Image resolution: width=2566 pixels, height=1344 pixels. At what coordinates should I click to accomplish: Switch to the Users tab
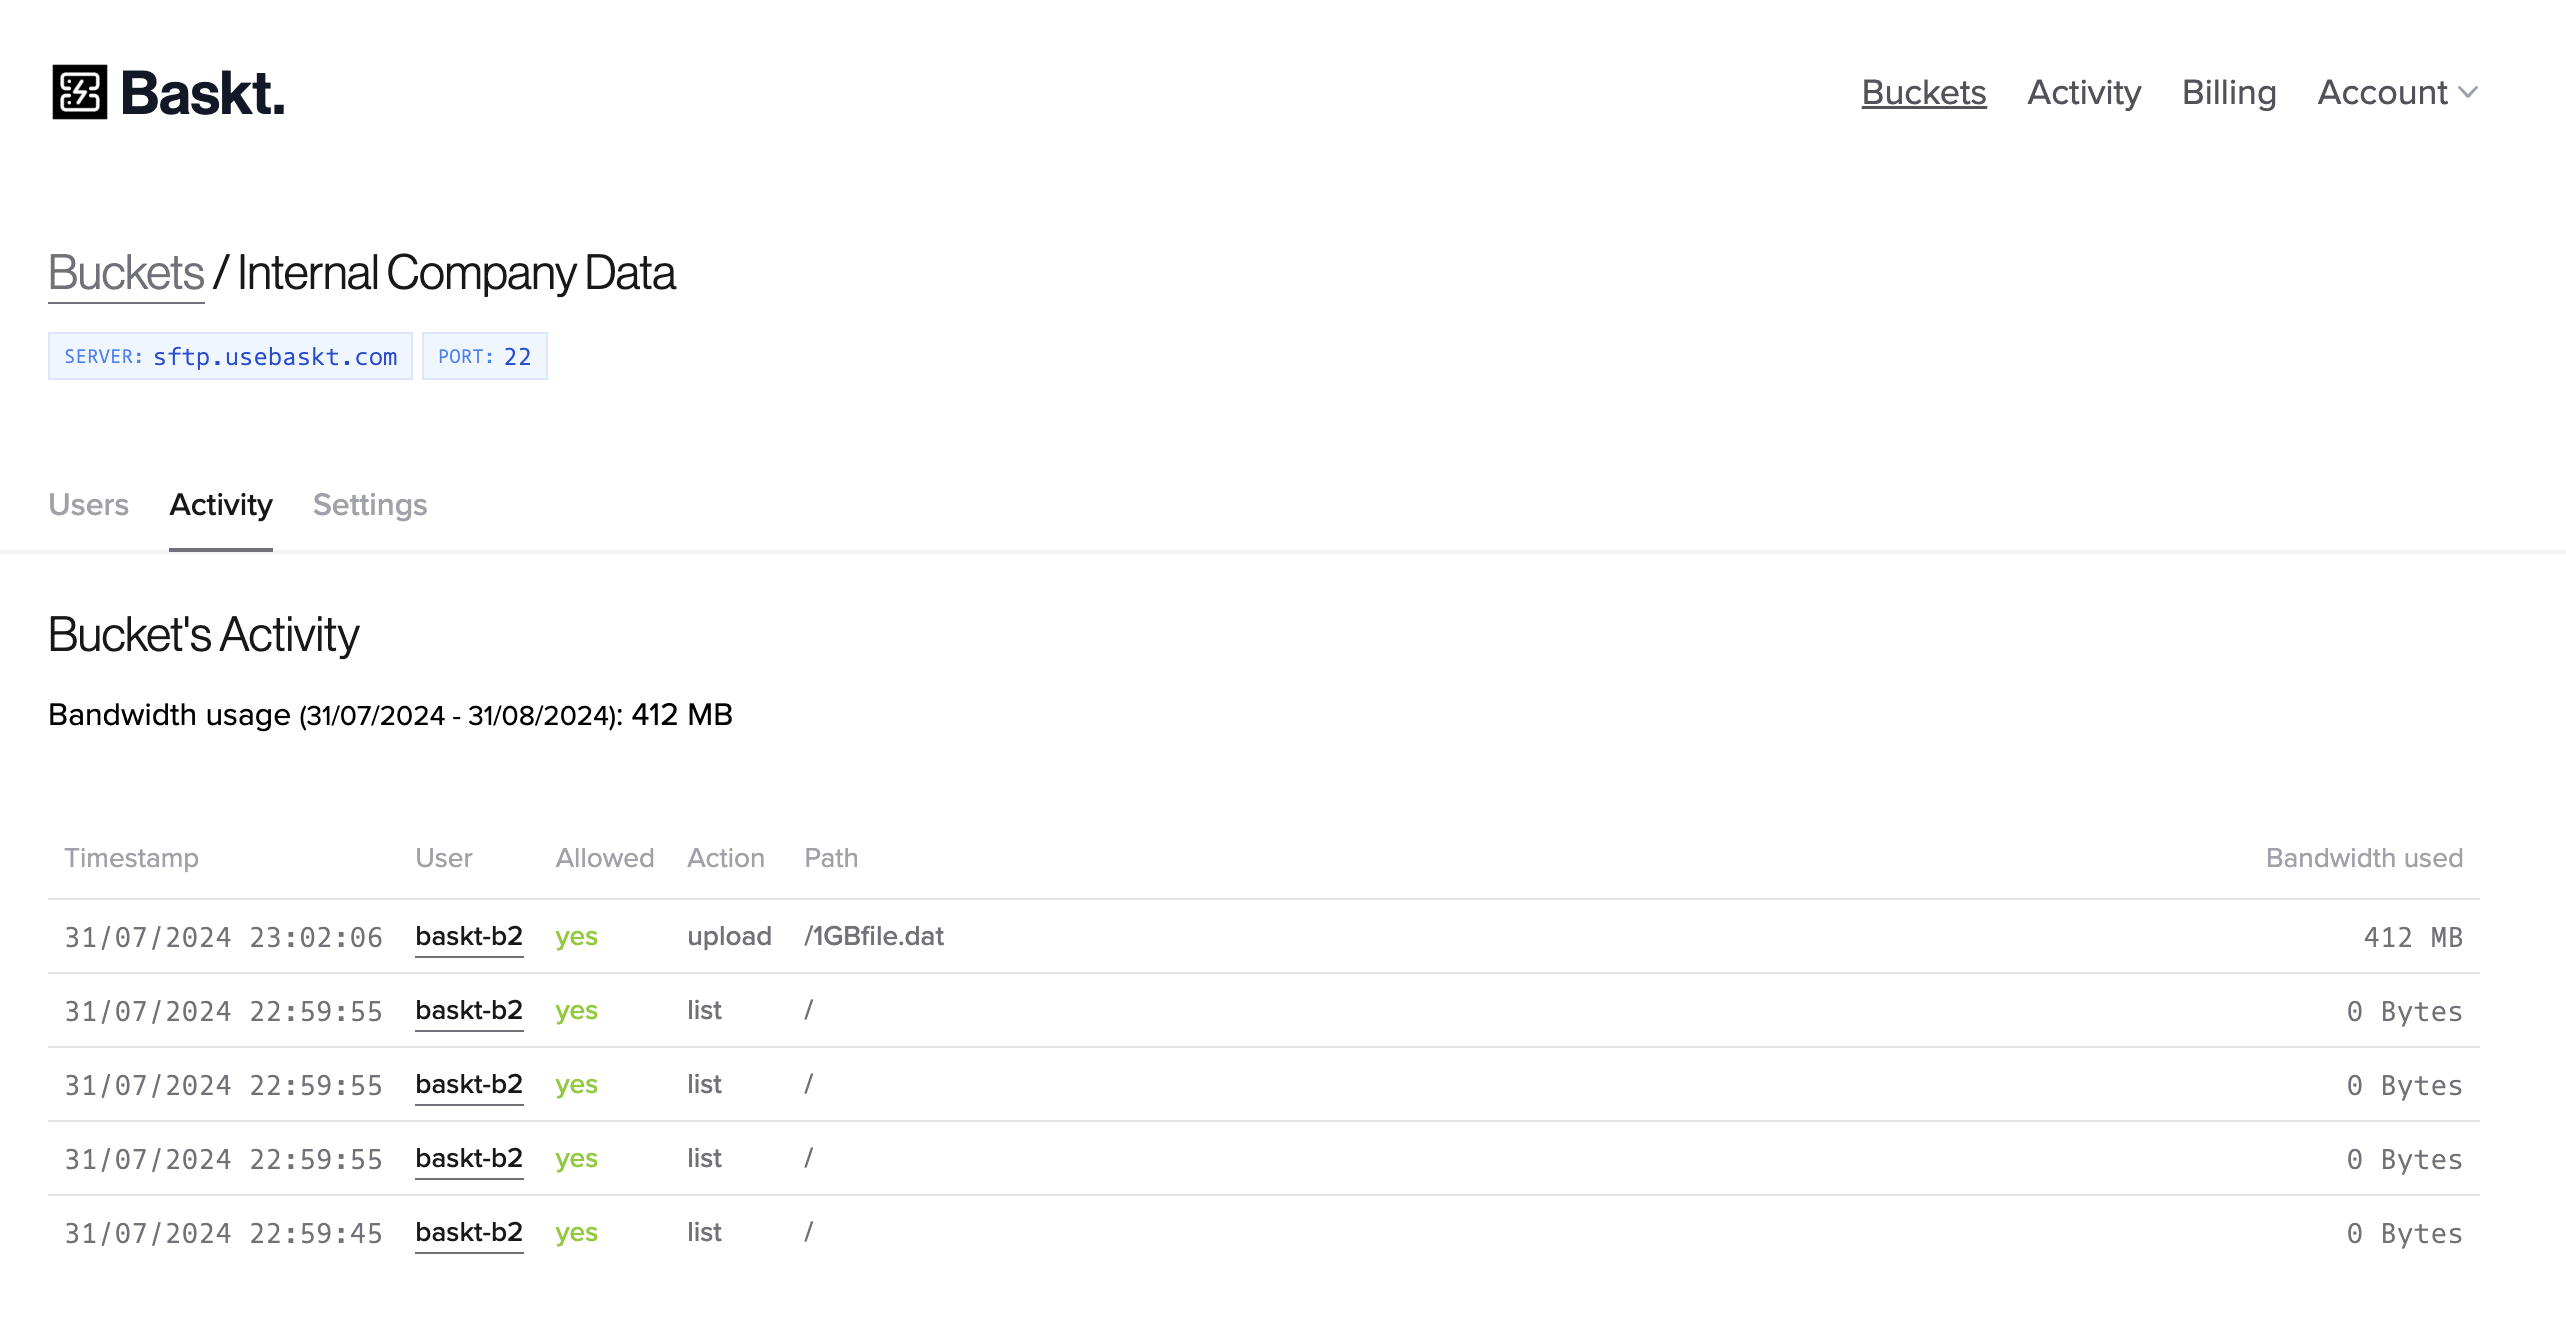point(88,505)
